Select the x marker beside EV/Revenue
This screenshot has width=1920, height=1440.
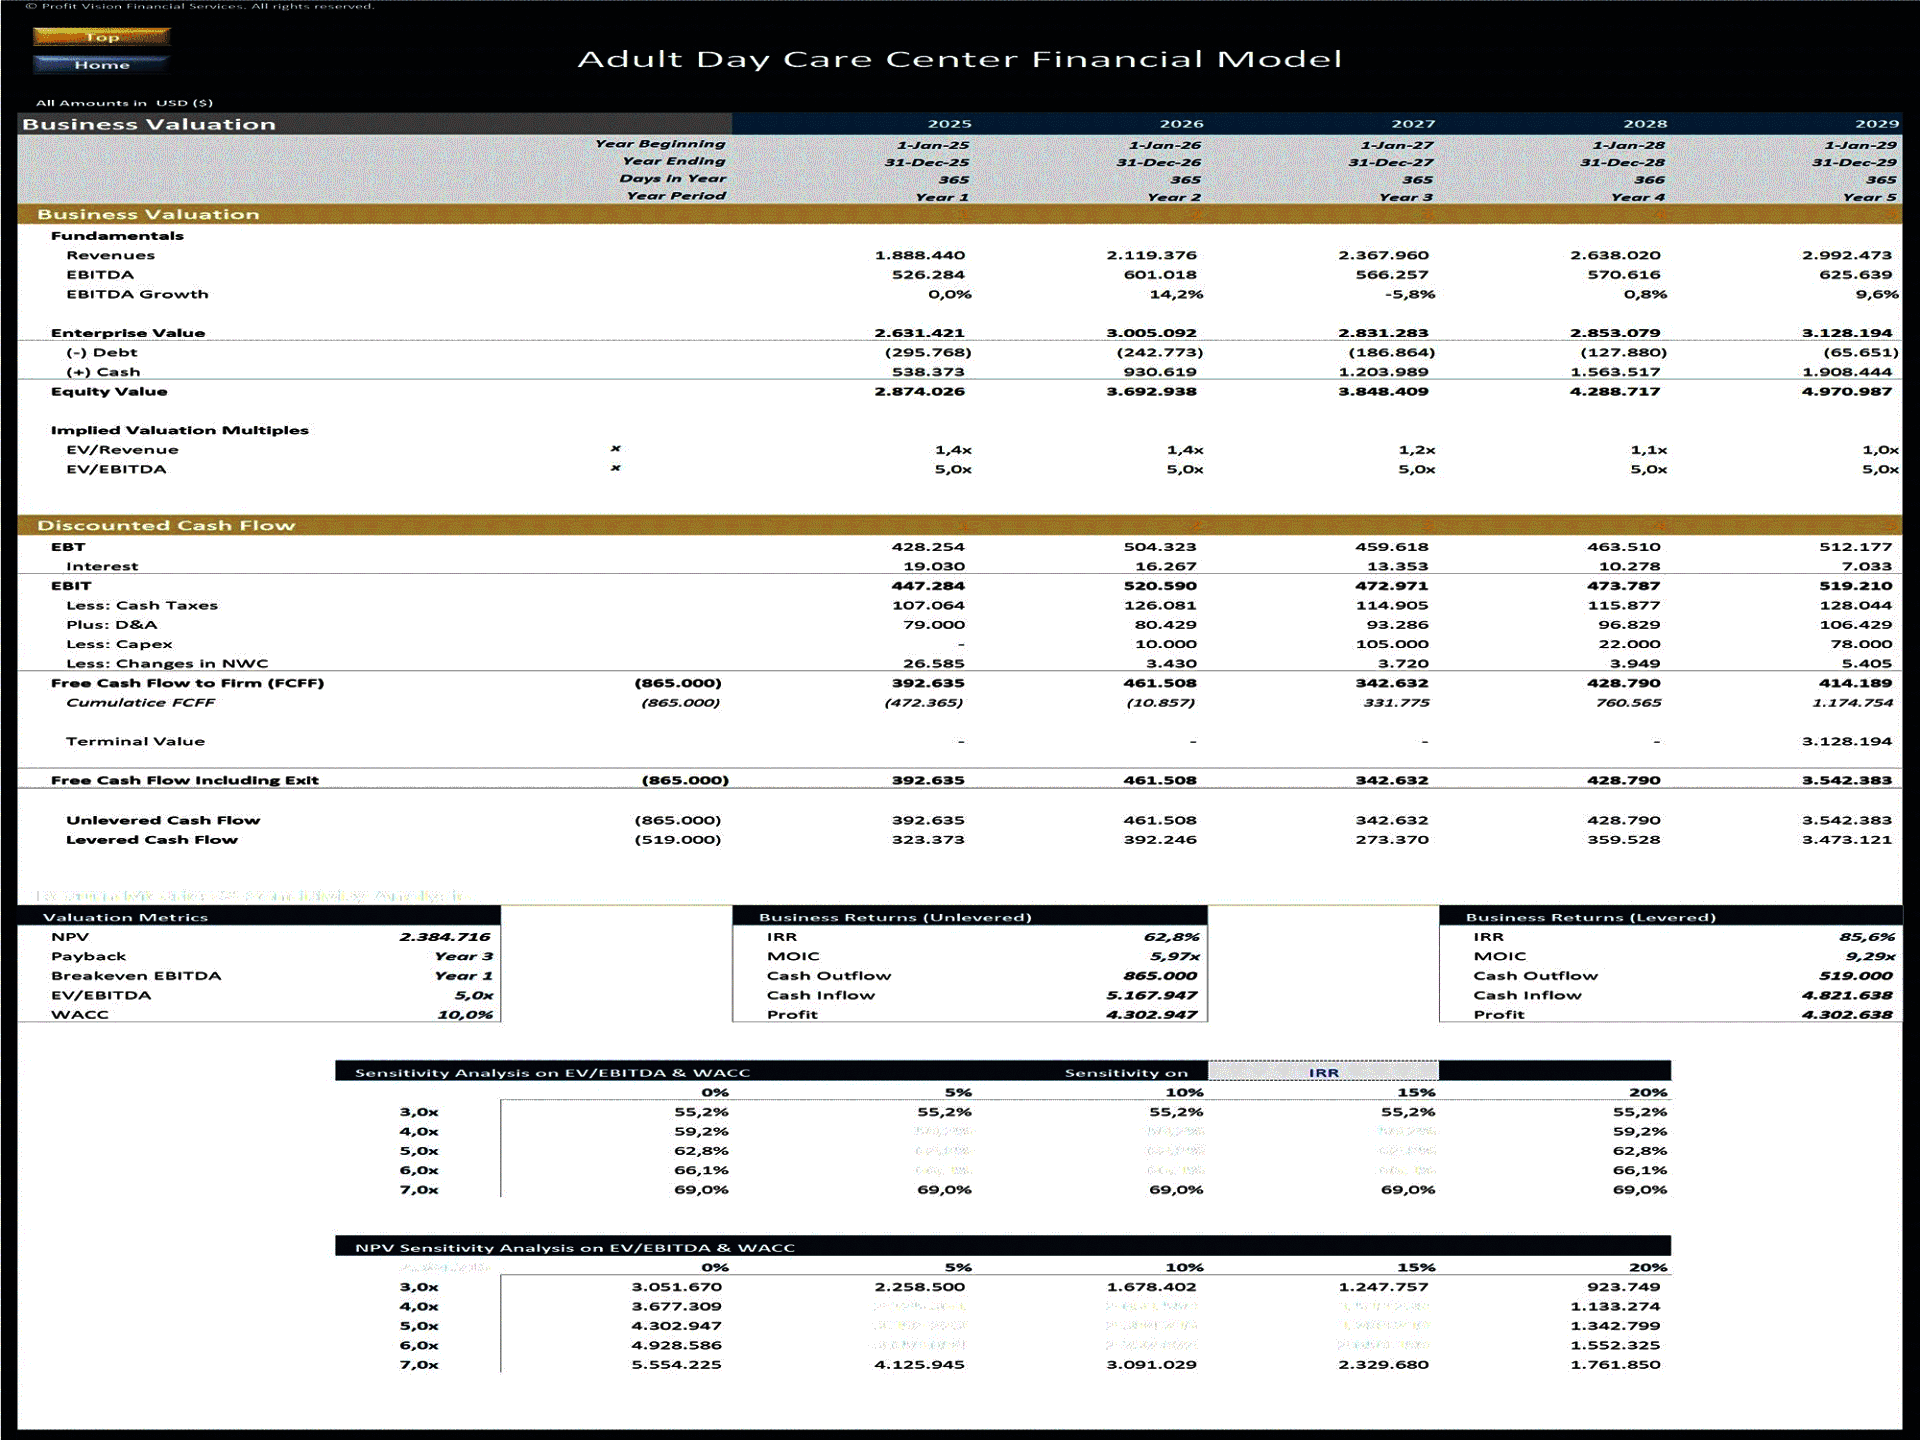(616, 450)
